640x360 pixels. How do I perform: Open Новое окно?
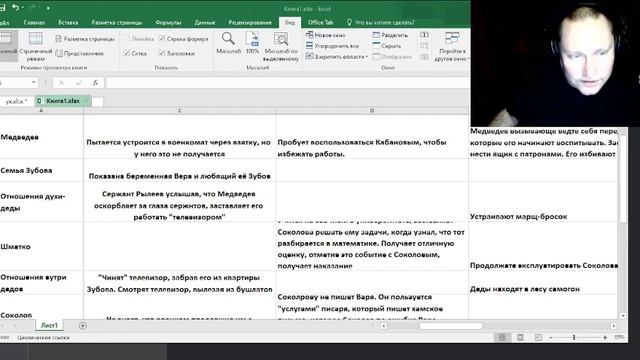pyautogui.click(x=326, y=35)
